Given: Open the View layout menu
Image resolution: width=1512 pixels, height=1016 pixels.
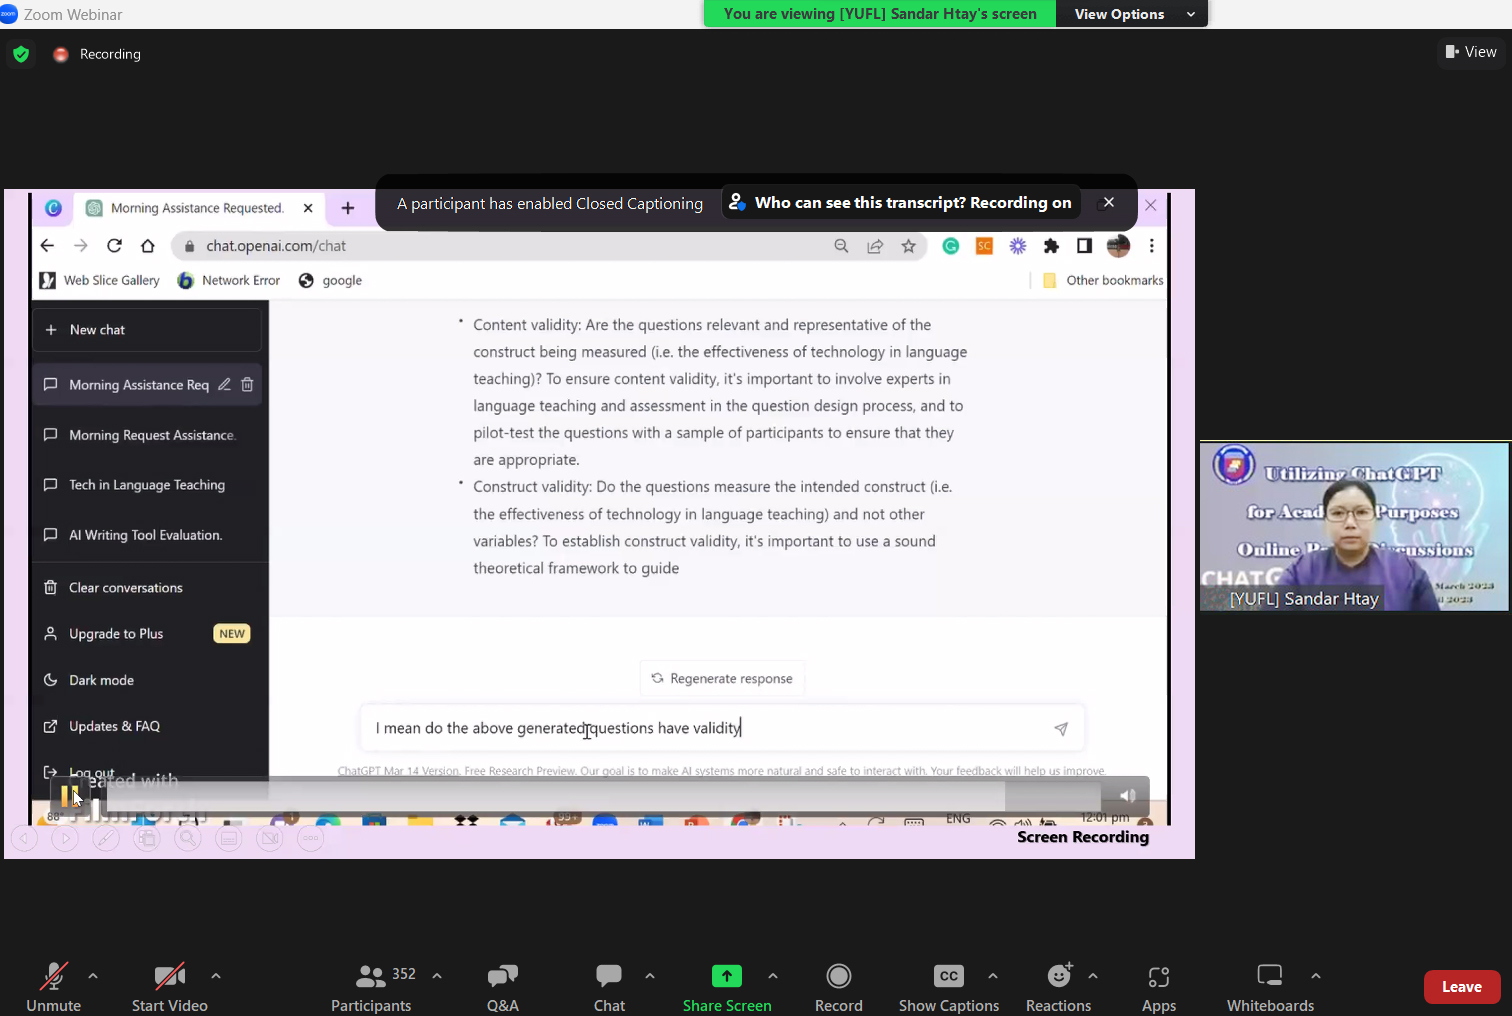Looking at the screenshot, I should point(1471,52).
